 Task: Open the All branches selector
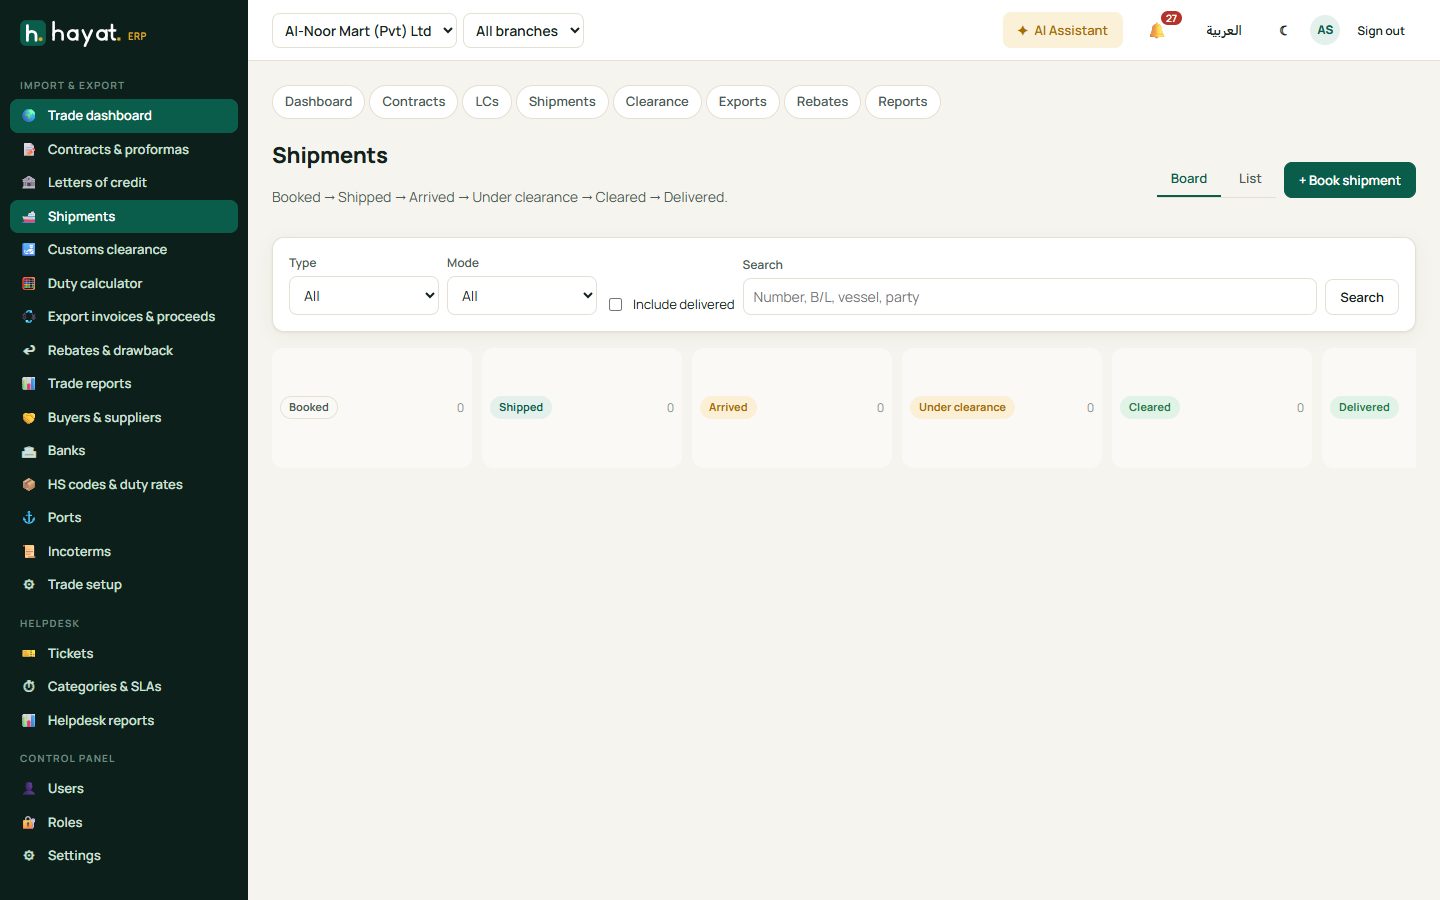523,31
